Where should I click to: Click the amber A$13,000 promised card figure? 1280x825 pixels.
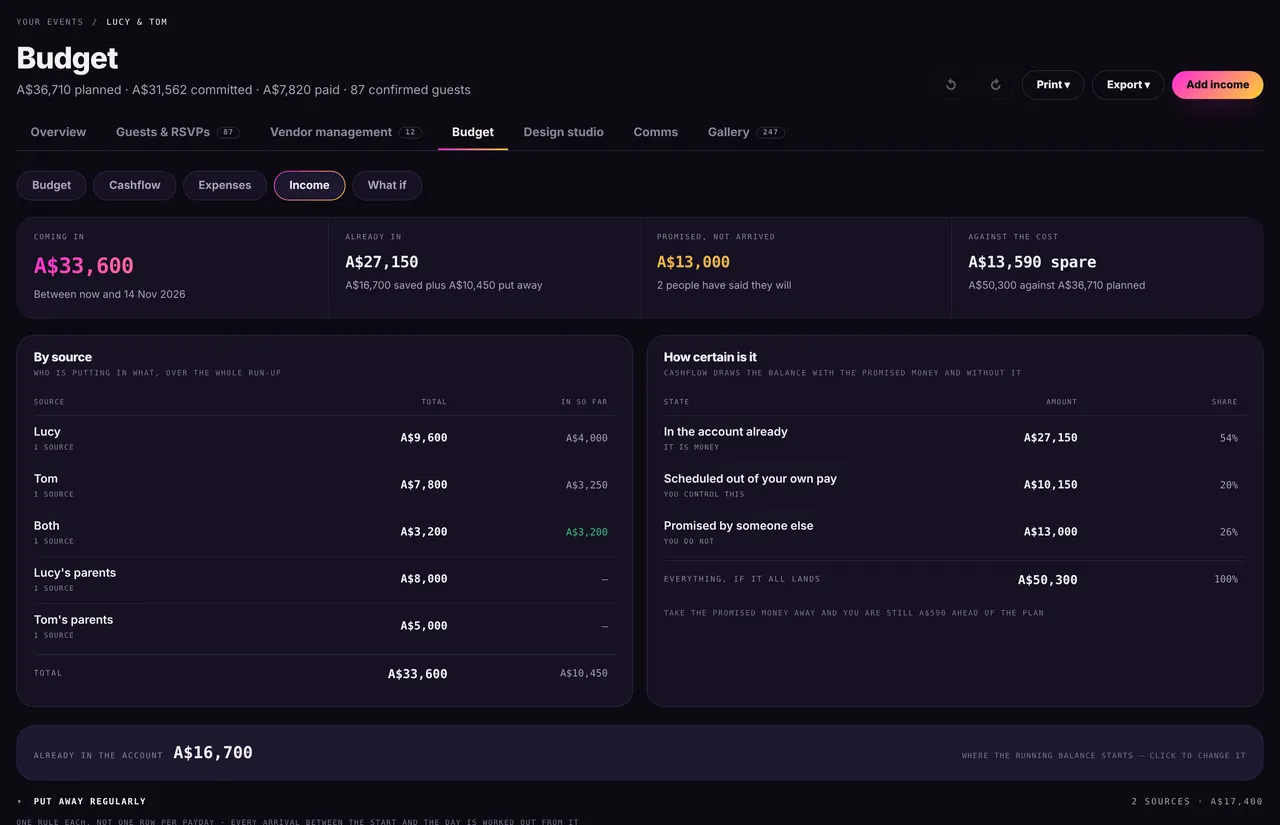point(693,262)
